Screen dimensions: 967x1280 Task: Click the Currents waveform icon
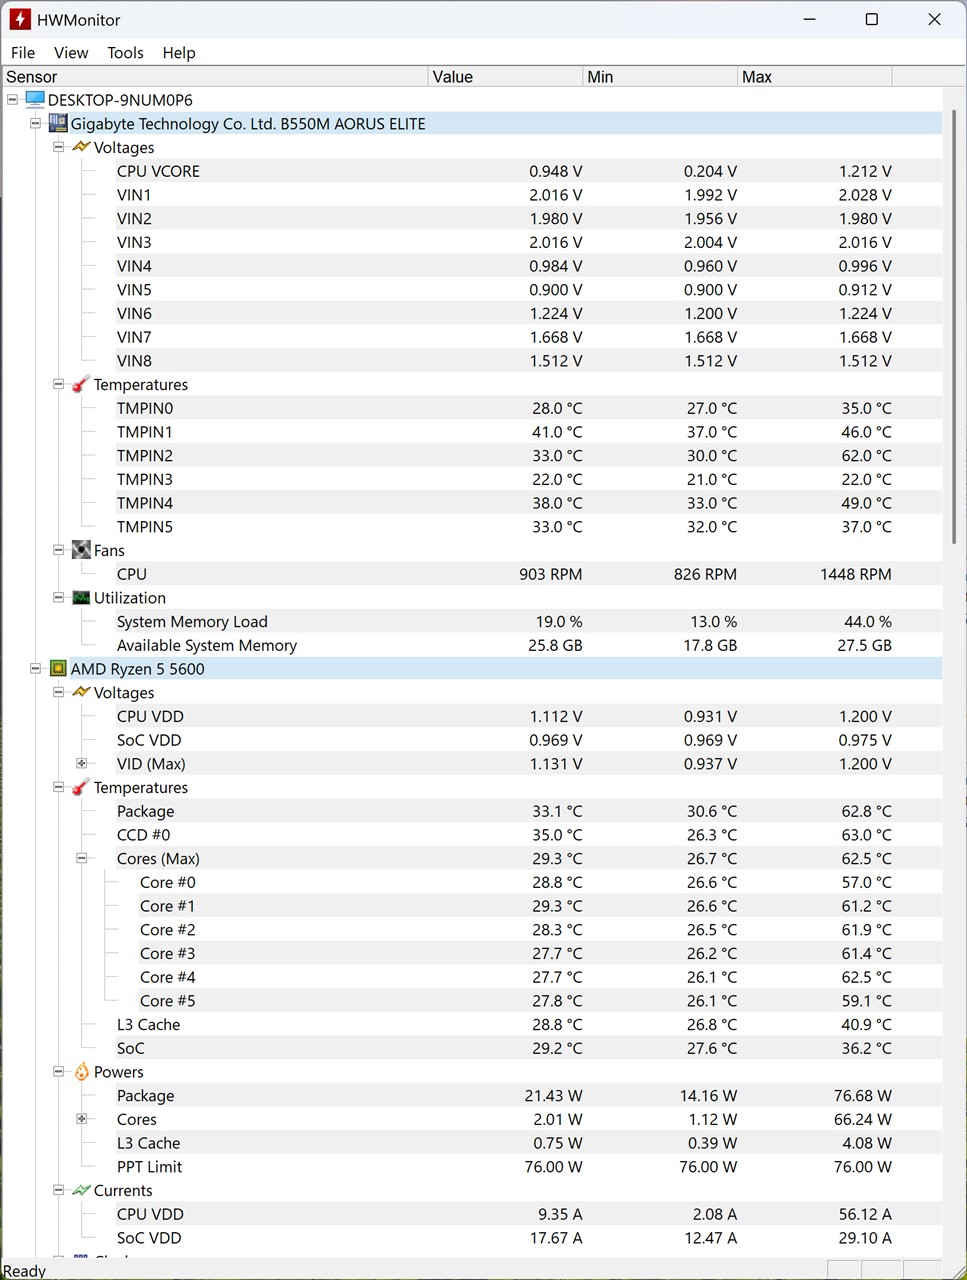pos(81,1191)
